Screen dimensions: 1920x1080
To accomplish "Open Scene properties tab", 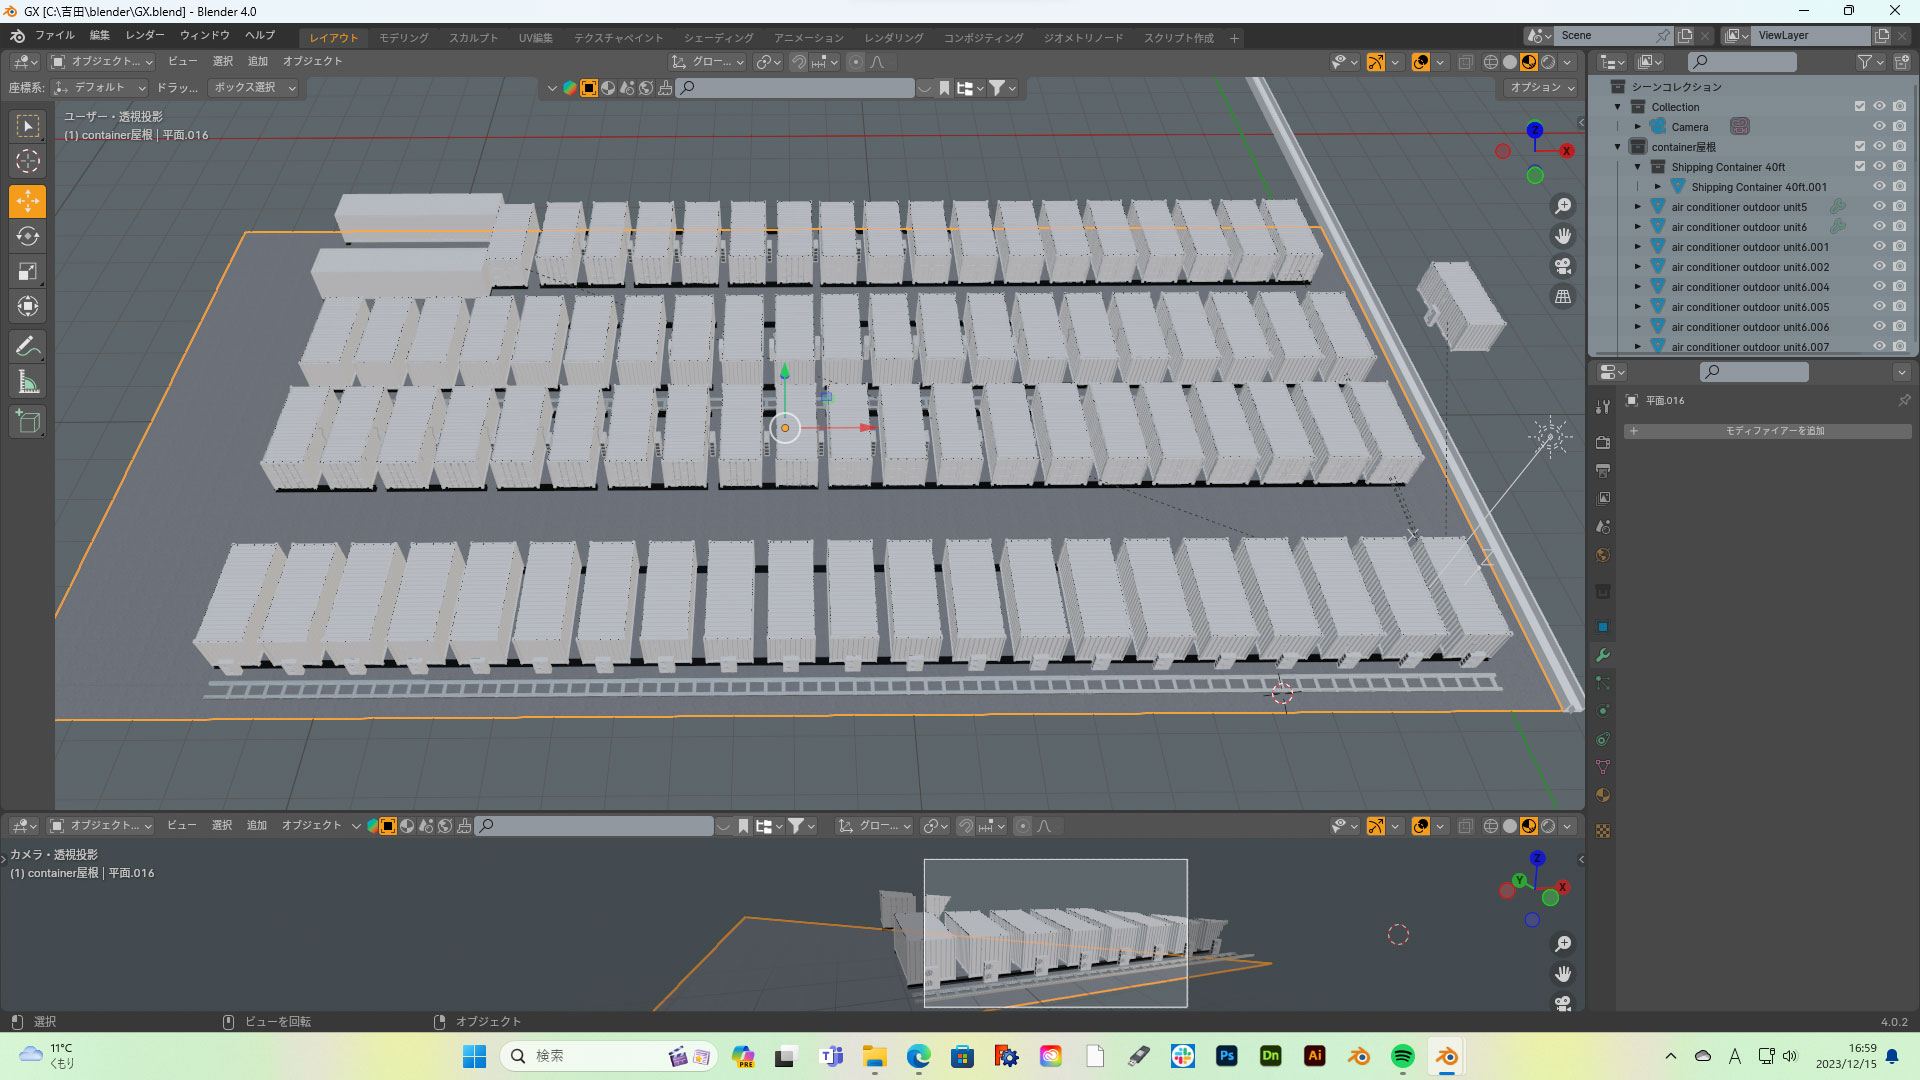I will pos(1603,526).
